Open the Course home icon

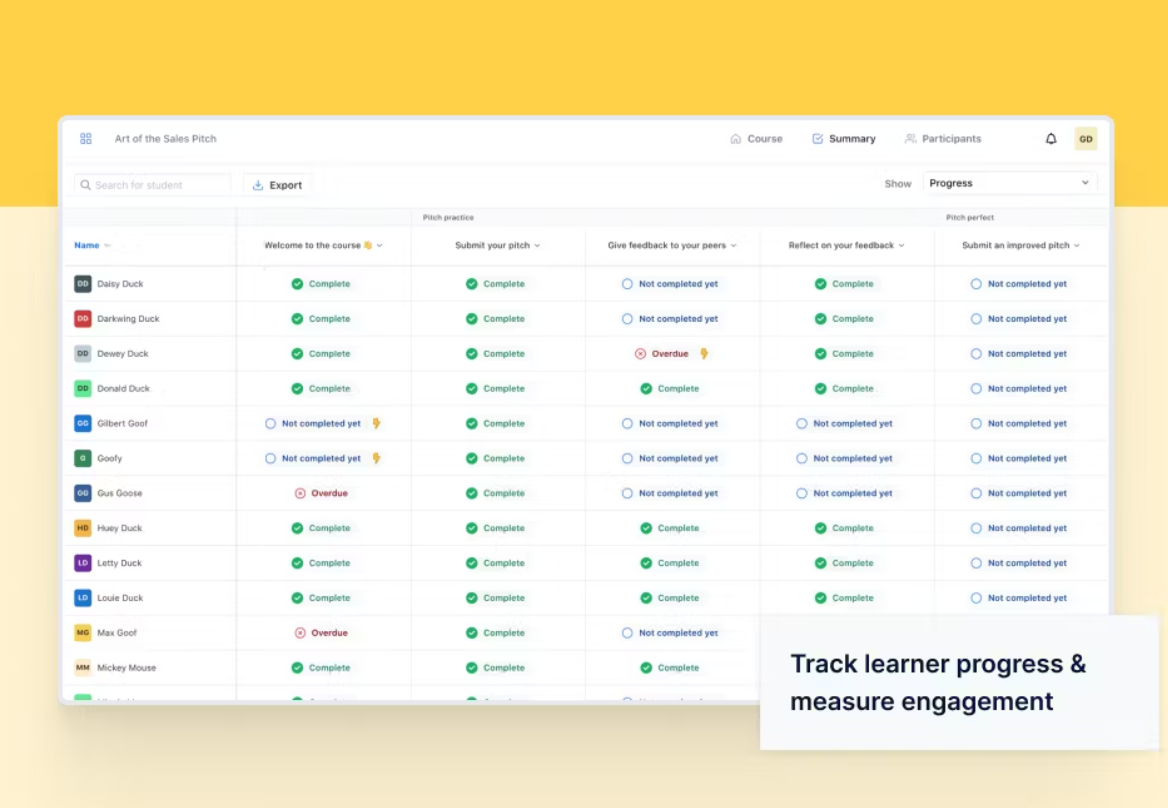737,138
